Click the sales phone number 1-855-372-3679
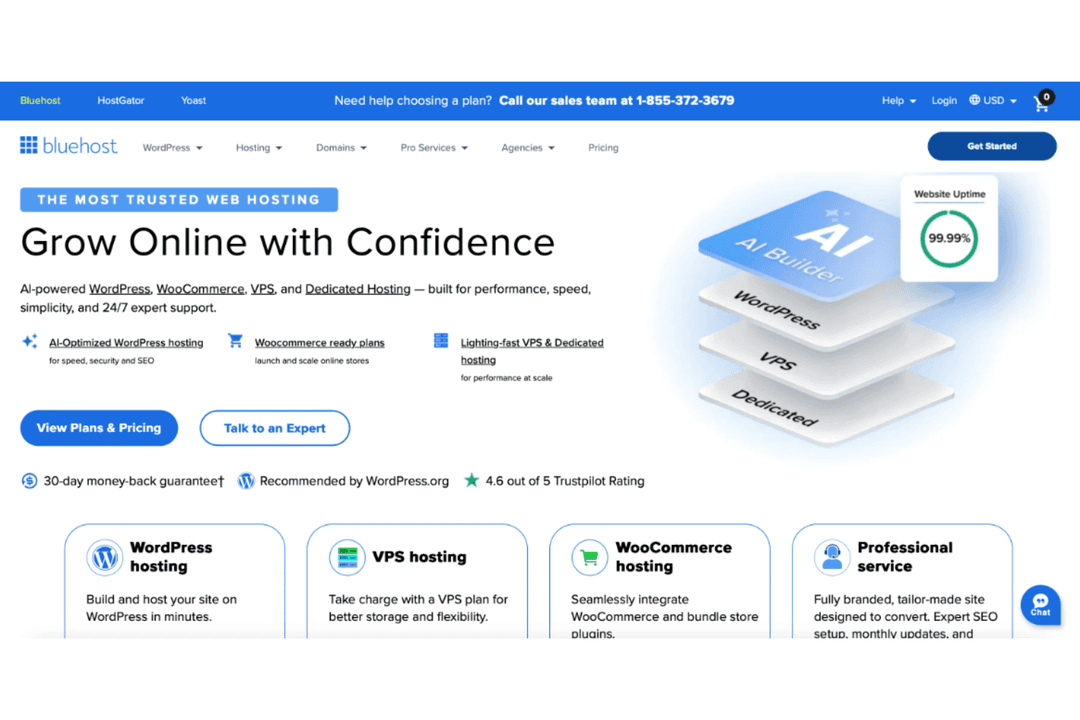The height and width of the screenshot is (720, 1080). pos(685,101)
